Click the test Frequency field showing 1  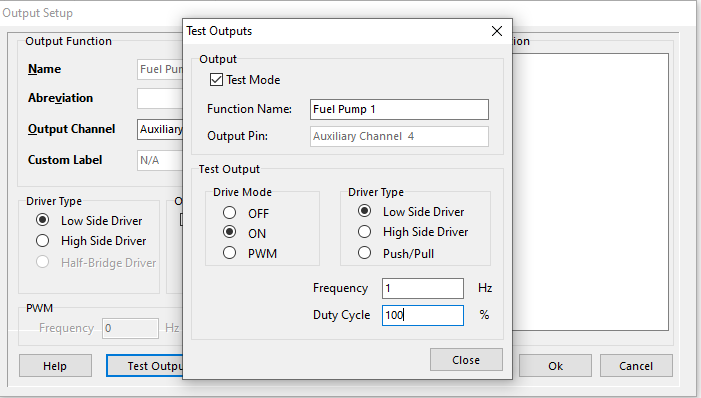[x=422, y=288]
